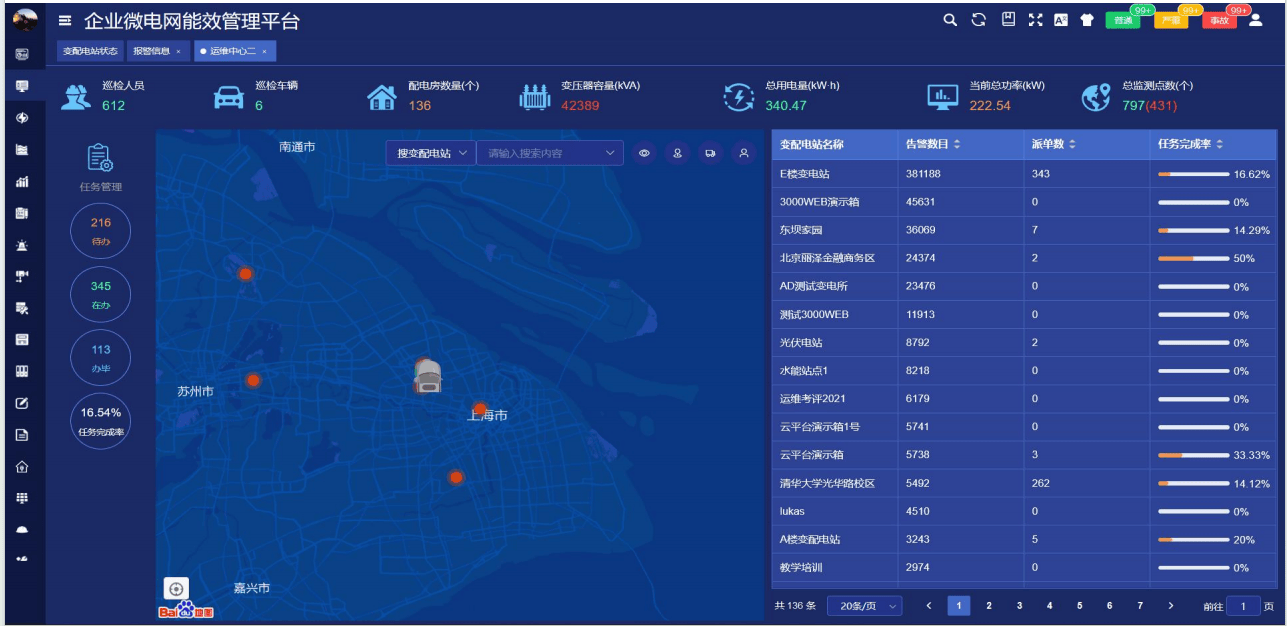Toggle fullscreen with the expand icon
The width and height of the screenshot is (1287, 626).
click(x=1035, y=19)
